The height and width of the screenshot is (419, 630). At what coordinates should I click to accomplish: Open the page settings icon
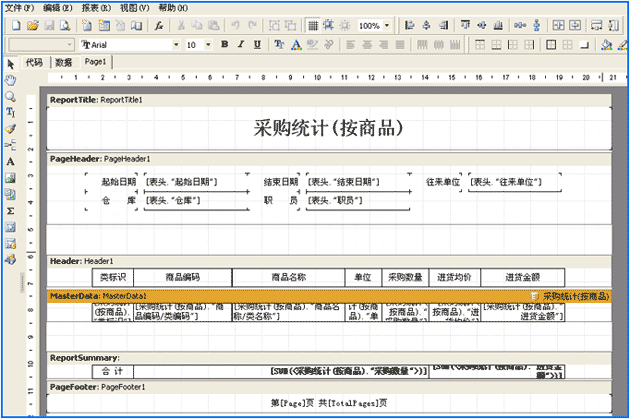coord(137,25)
